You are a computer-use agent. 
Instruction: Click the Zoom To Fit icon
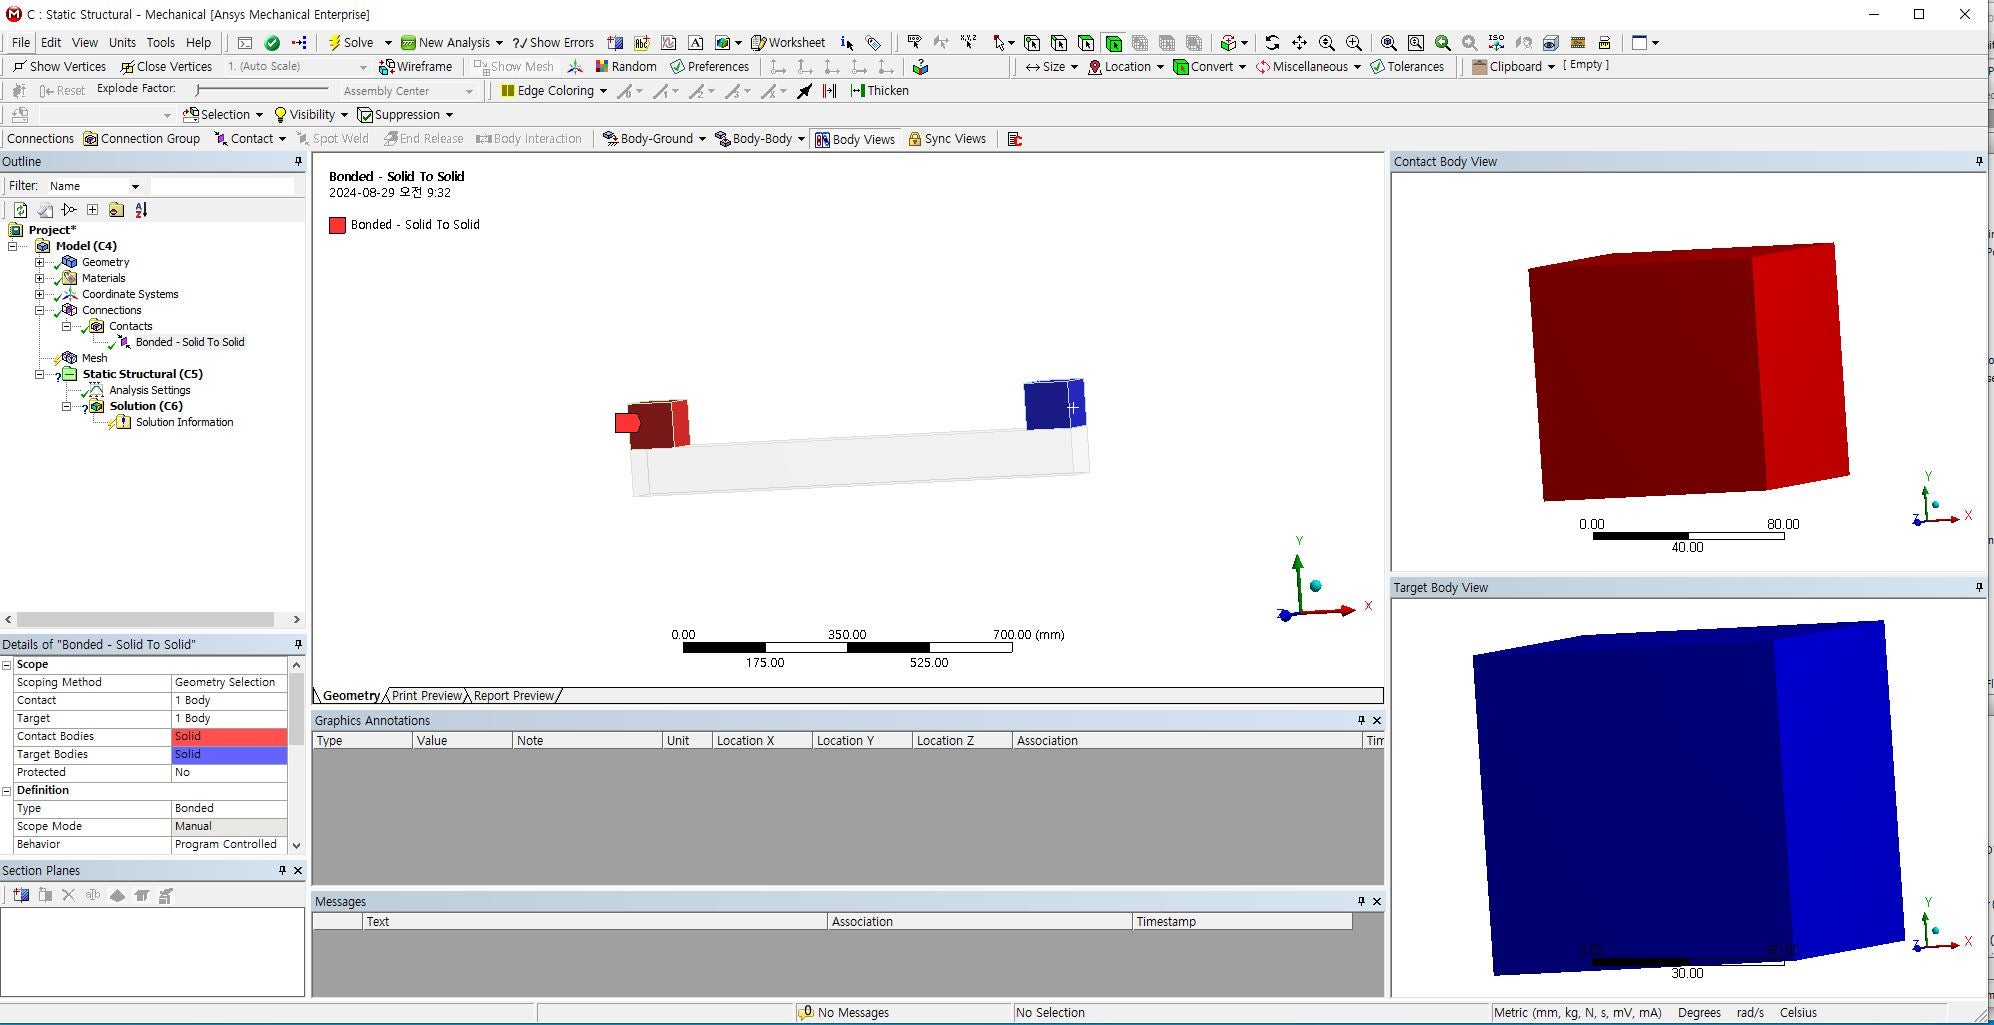[x=1388, y=43]
